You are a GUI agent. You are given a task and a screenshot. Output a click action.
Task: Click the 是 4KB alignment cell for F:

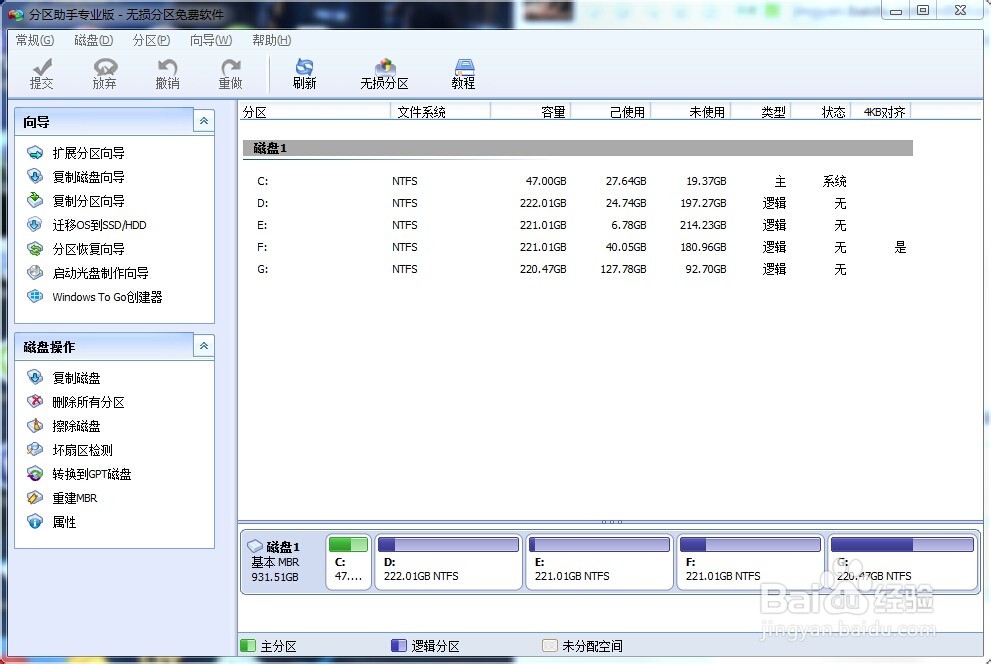tap(901, 247)
